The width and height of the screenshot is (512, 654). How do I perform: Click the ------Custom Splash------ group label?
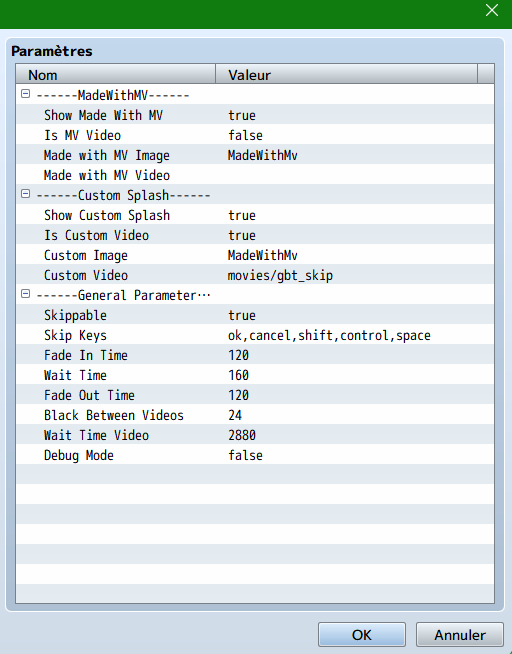pos(123,195)
